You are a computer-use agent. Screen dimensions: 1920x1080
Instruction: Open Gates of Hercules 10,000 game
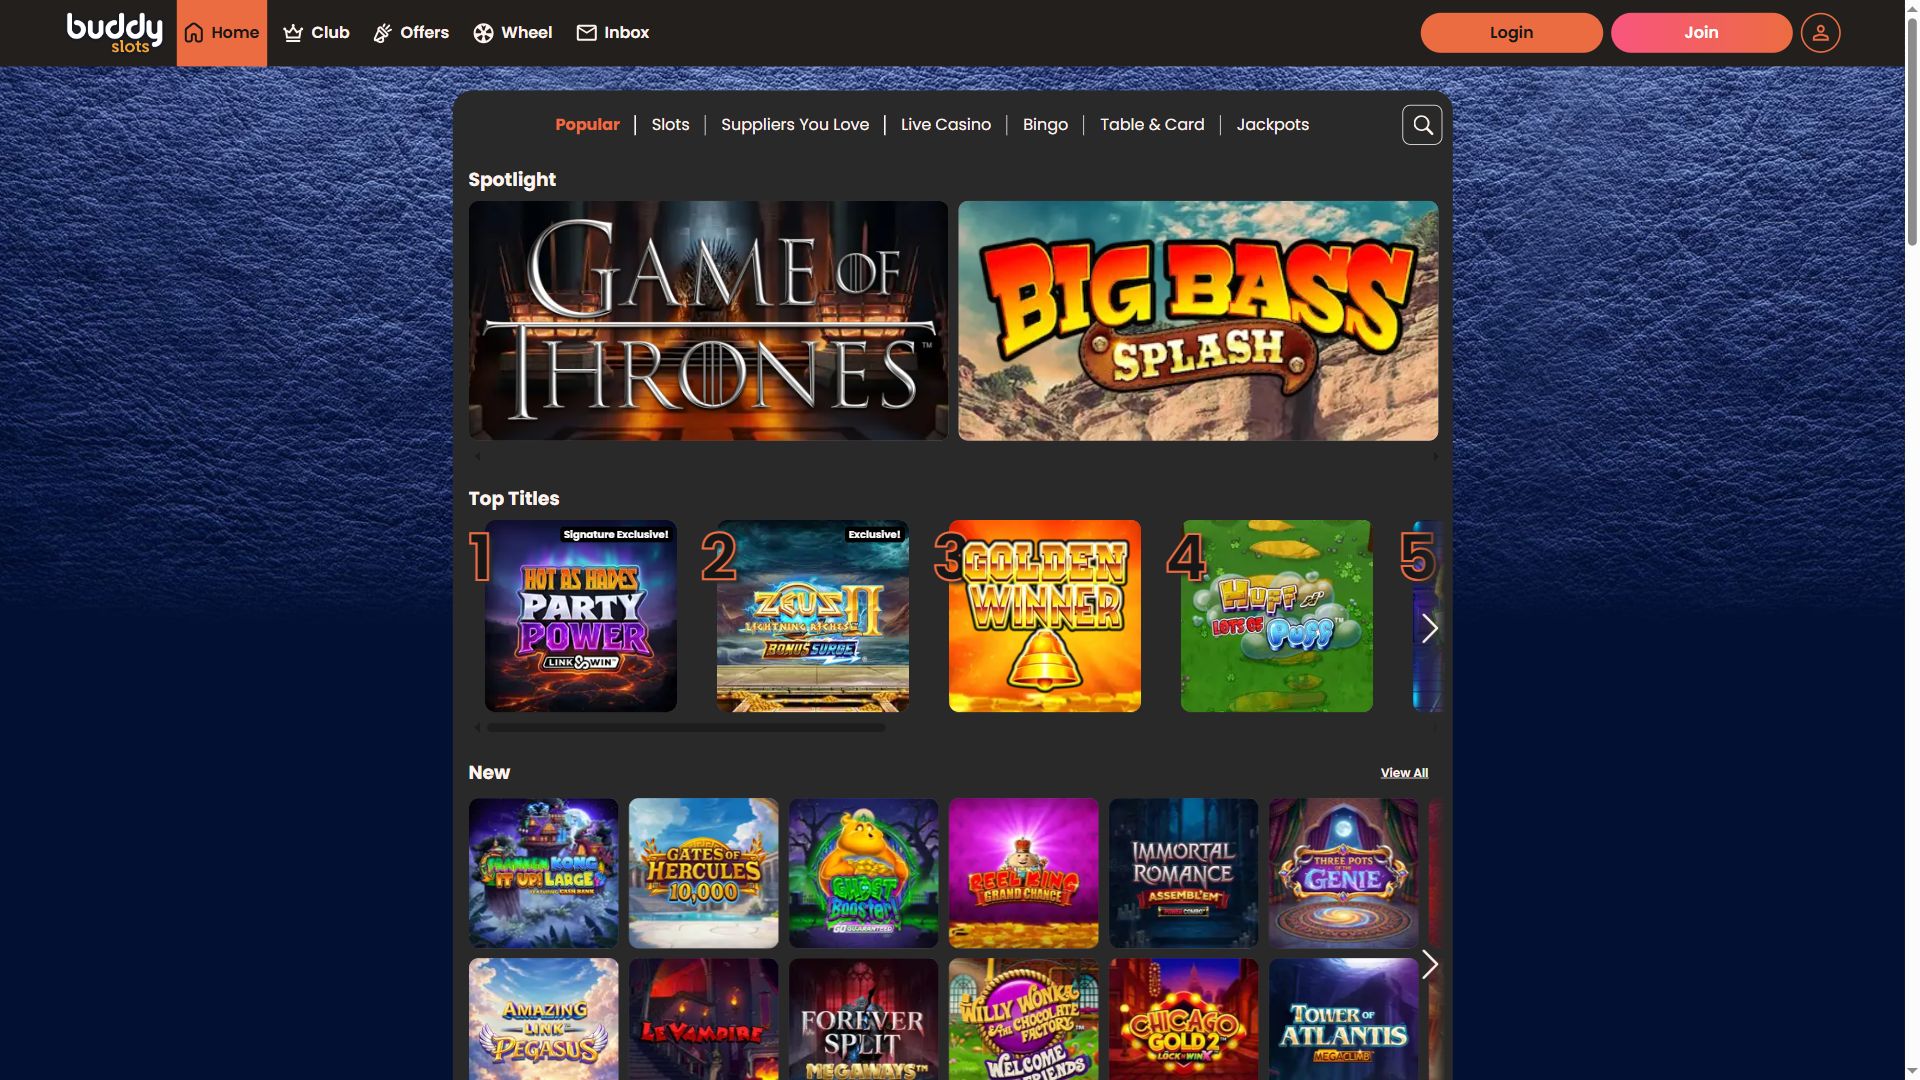click(x=704, y=873)
